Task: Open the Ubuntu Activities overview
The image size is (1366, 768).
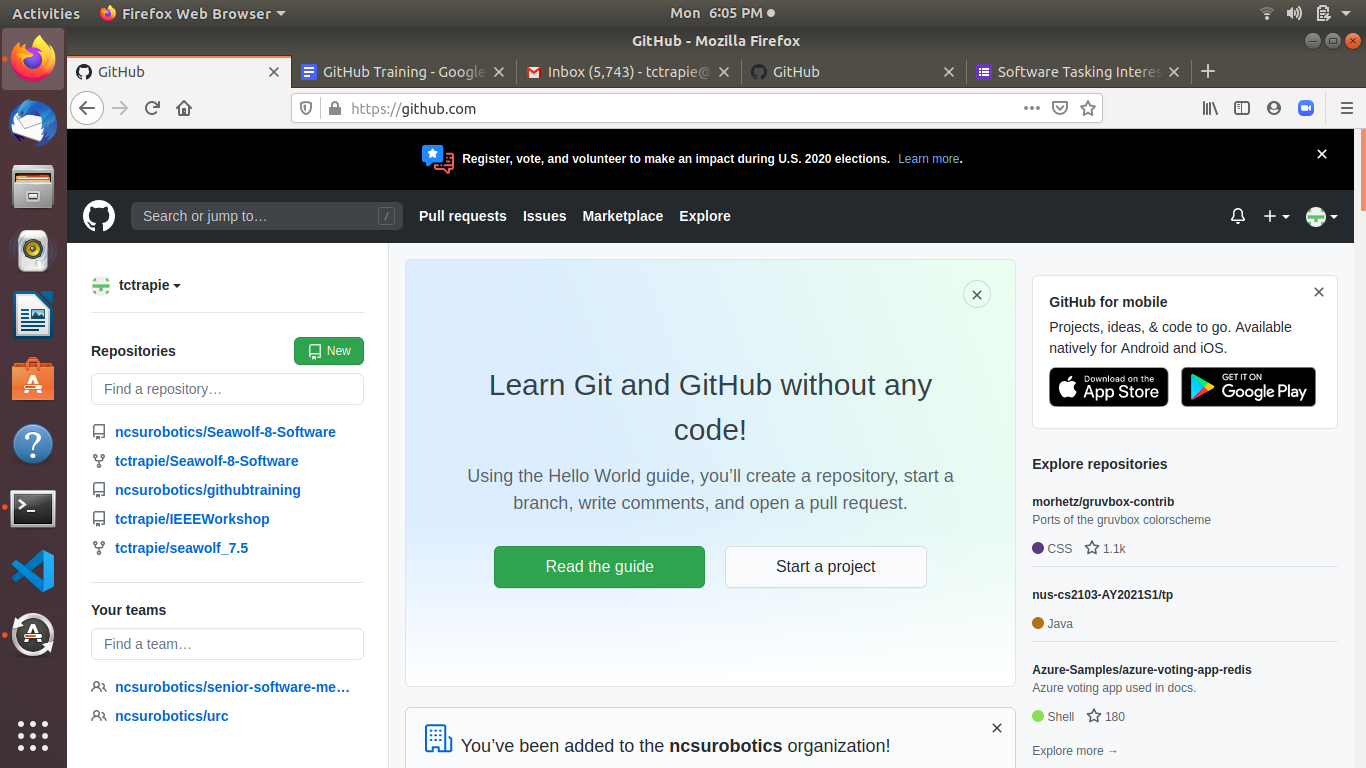Action: pyautogui.click(x=46, y=13)
